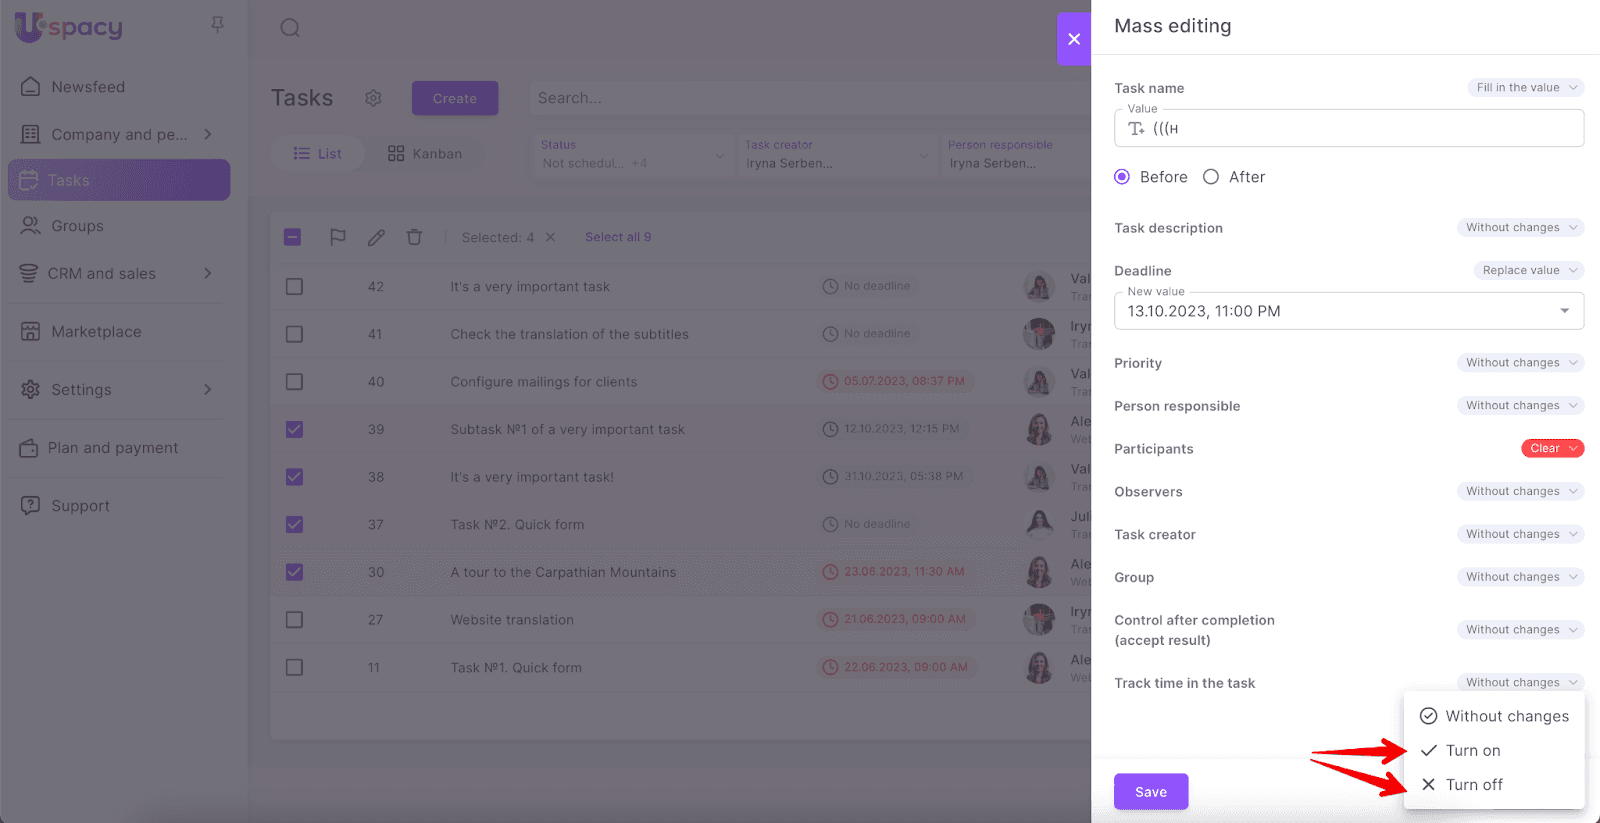This screenshot has width=1600, height=823.
Task: Open the Status filter dropdown
Action: point(632,154)
